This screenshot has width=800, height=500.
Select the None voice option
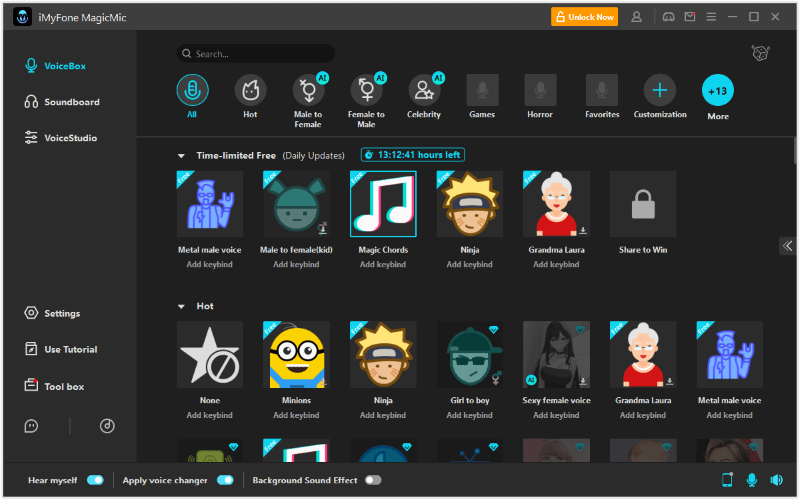tap(210, 355)
